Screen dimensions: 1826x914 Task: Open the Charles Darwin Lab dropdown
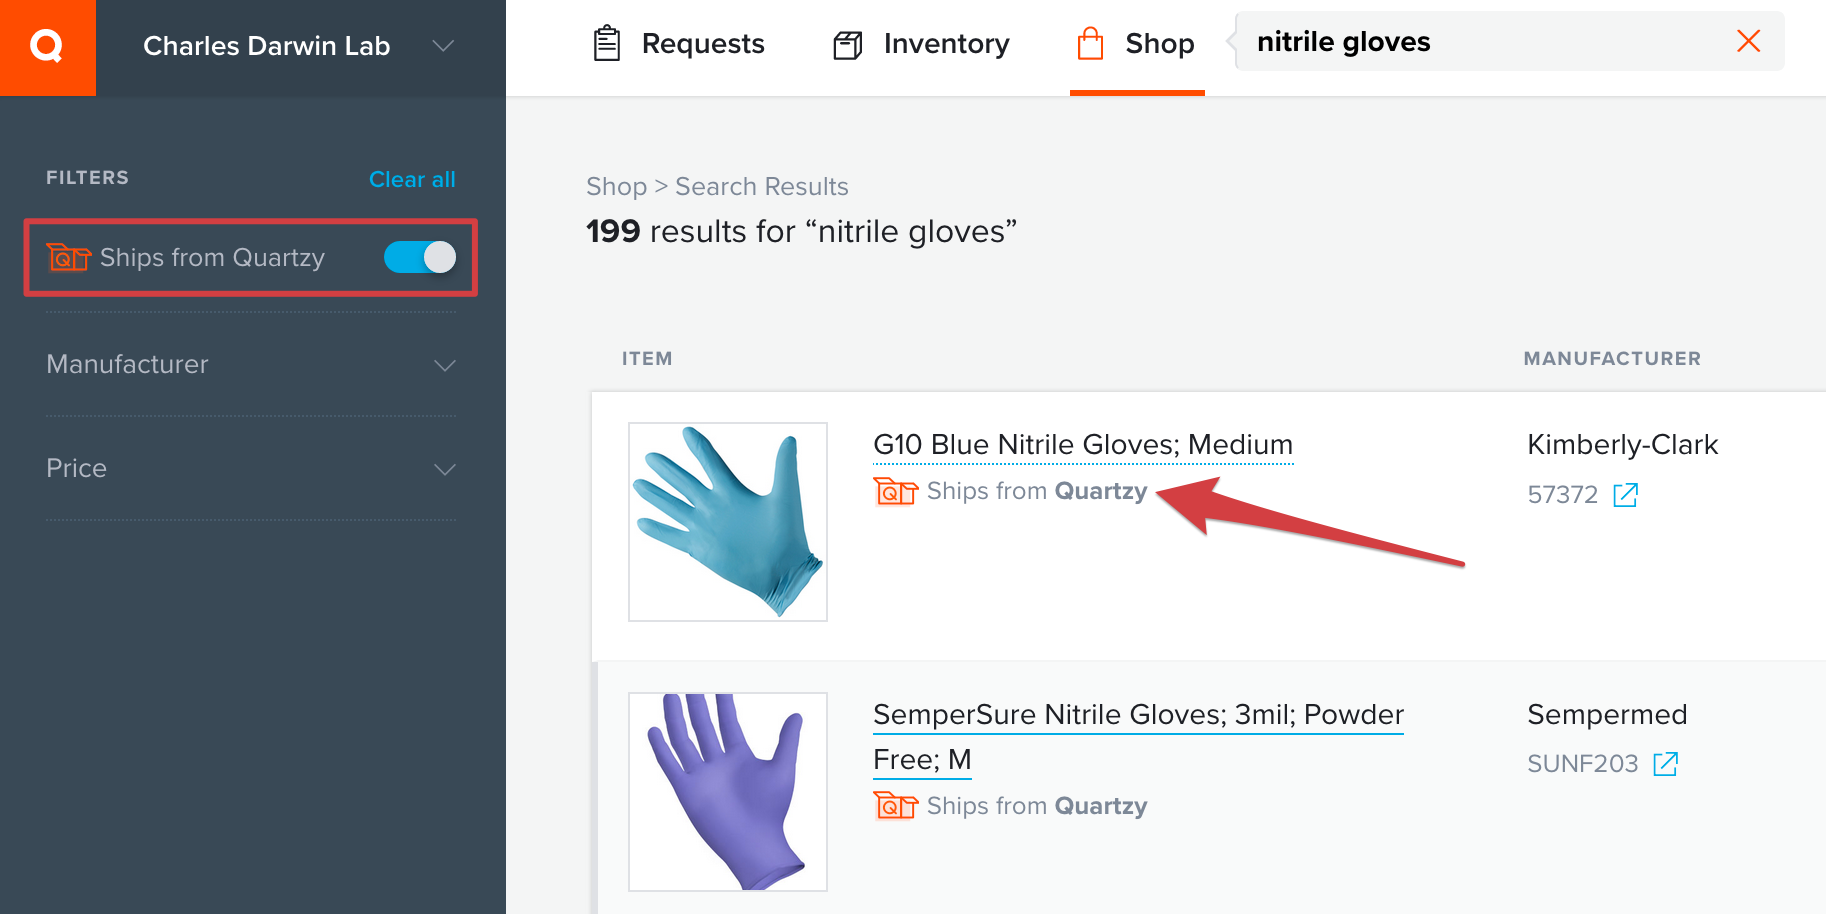[x=299, y=46]
